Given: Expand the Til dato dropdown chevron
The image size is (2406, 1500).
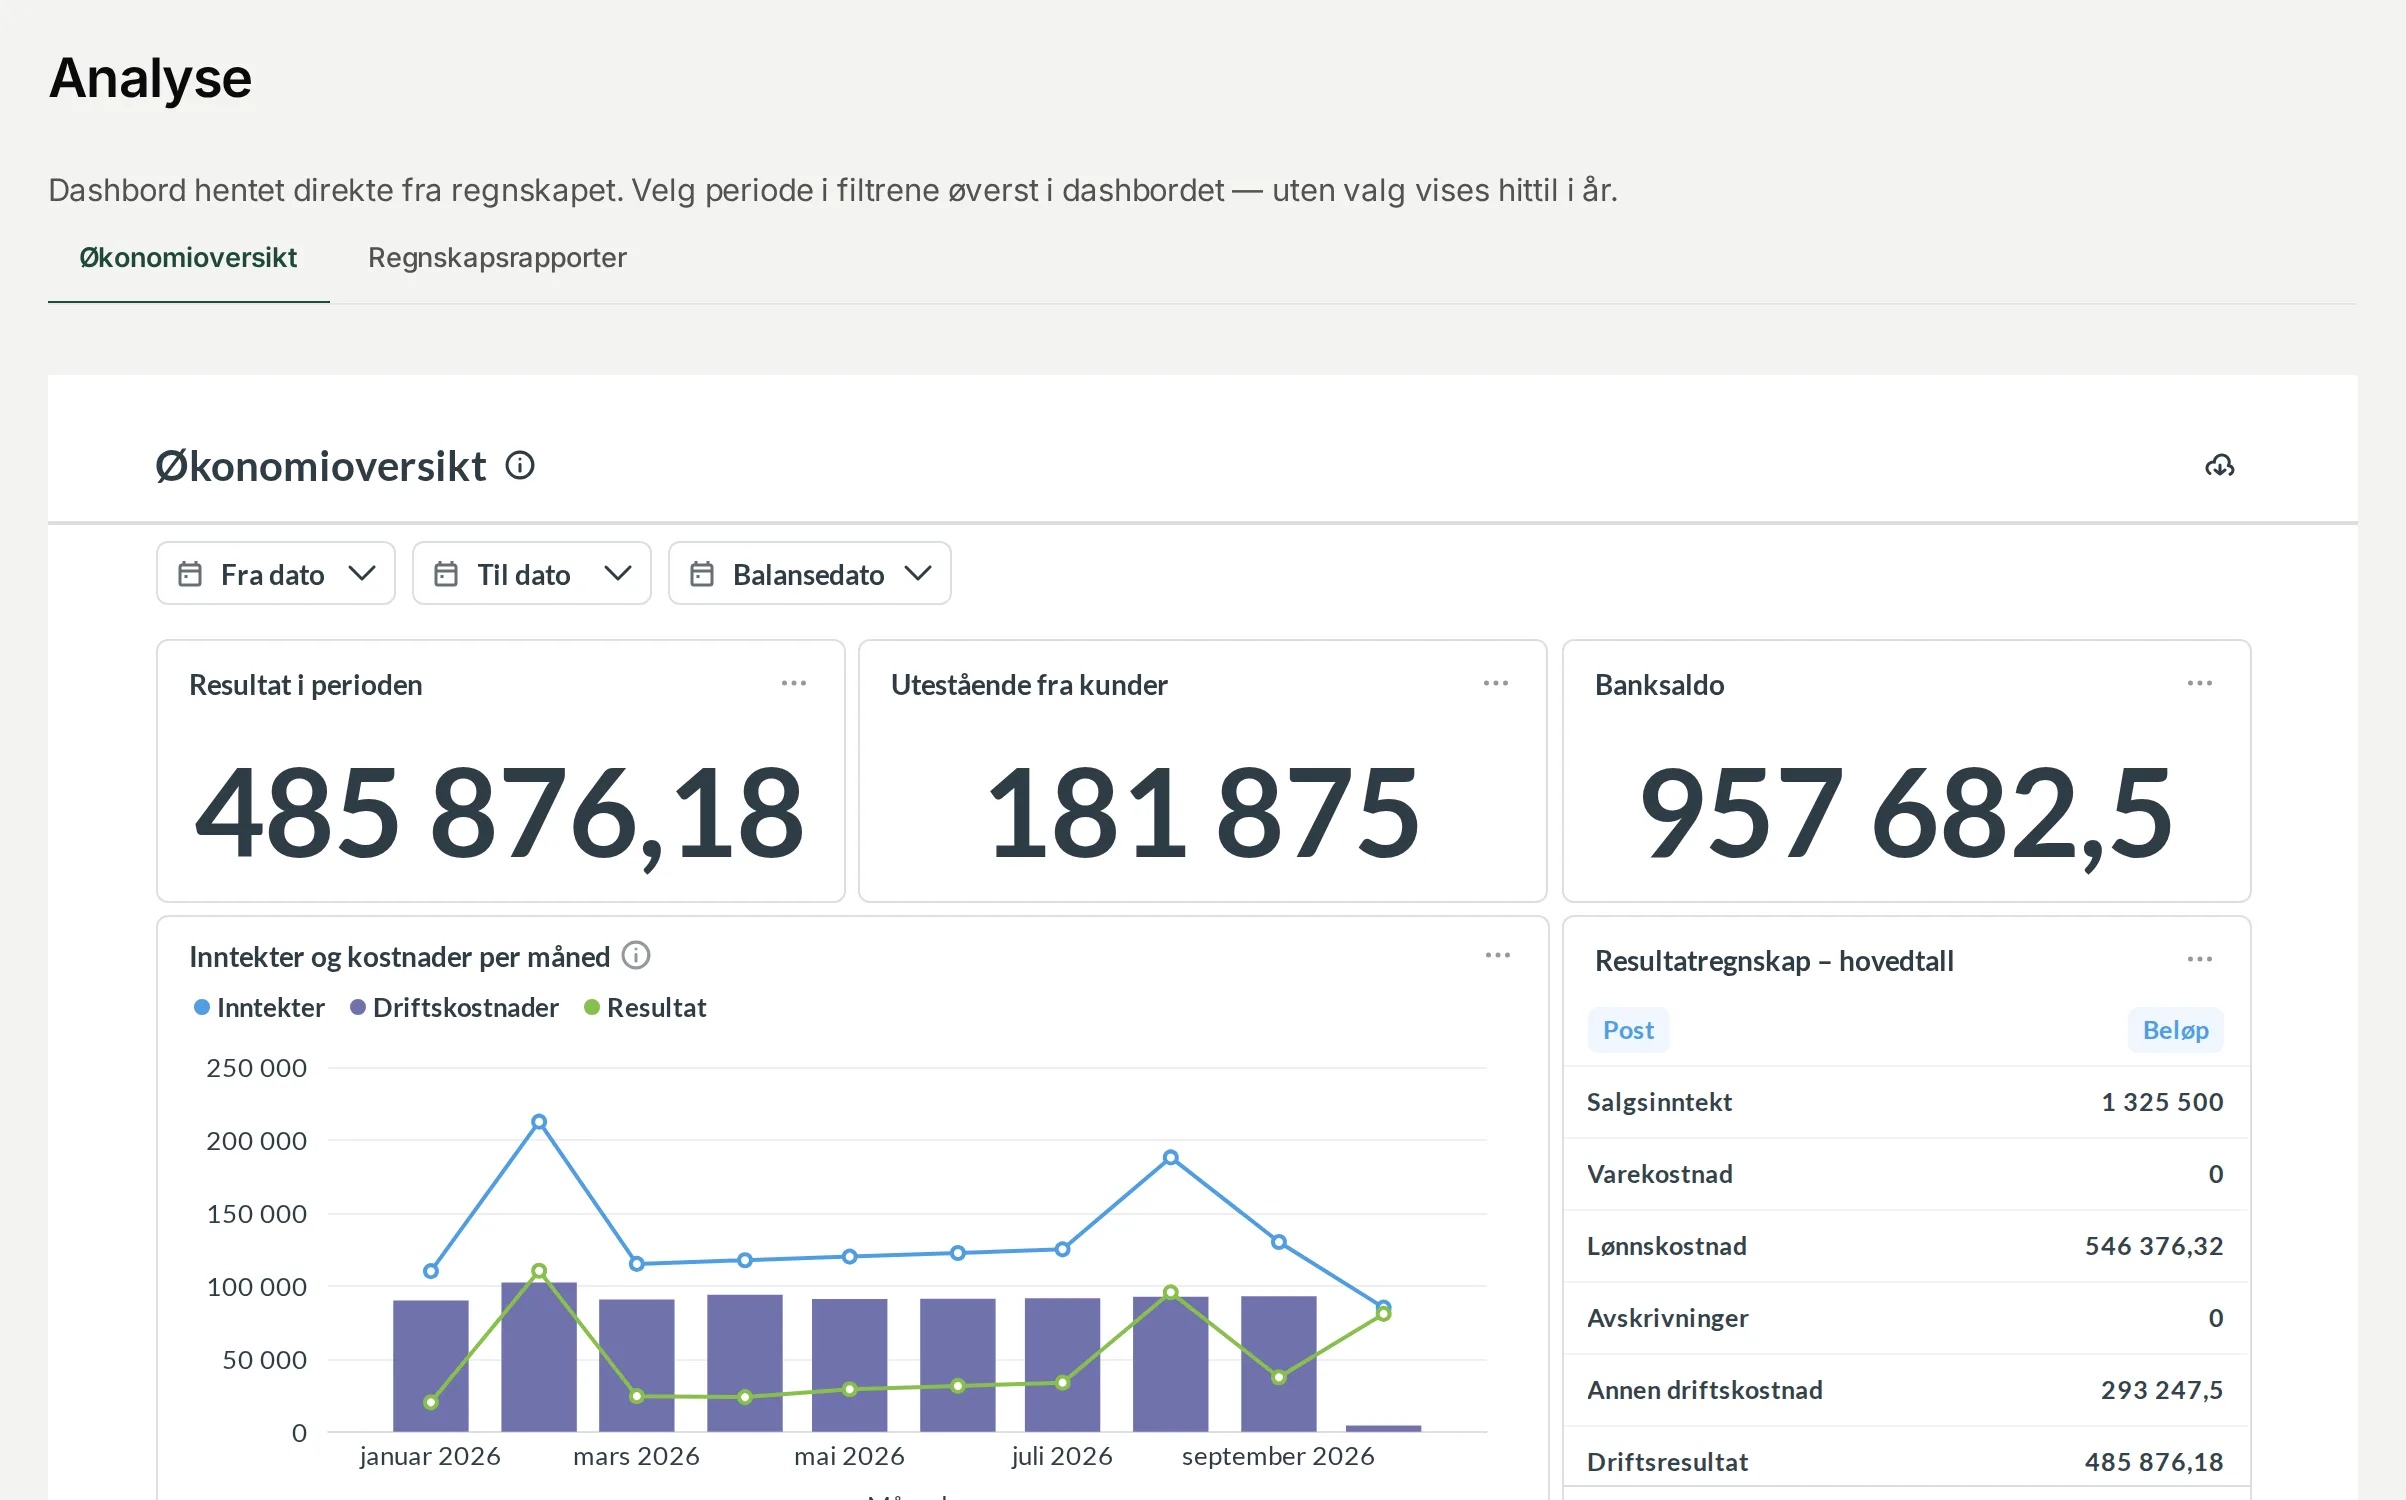Looking at the screenshot, I should [618, 574].
